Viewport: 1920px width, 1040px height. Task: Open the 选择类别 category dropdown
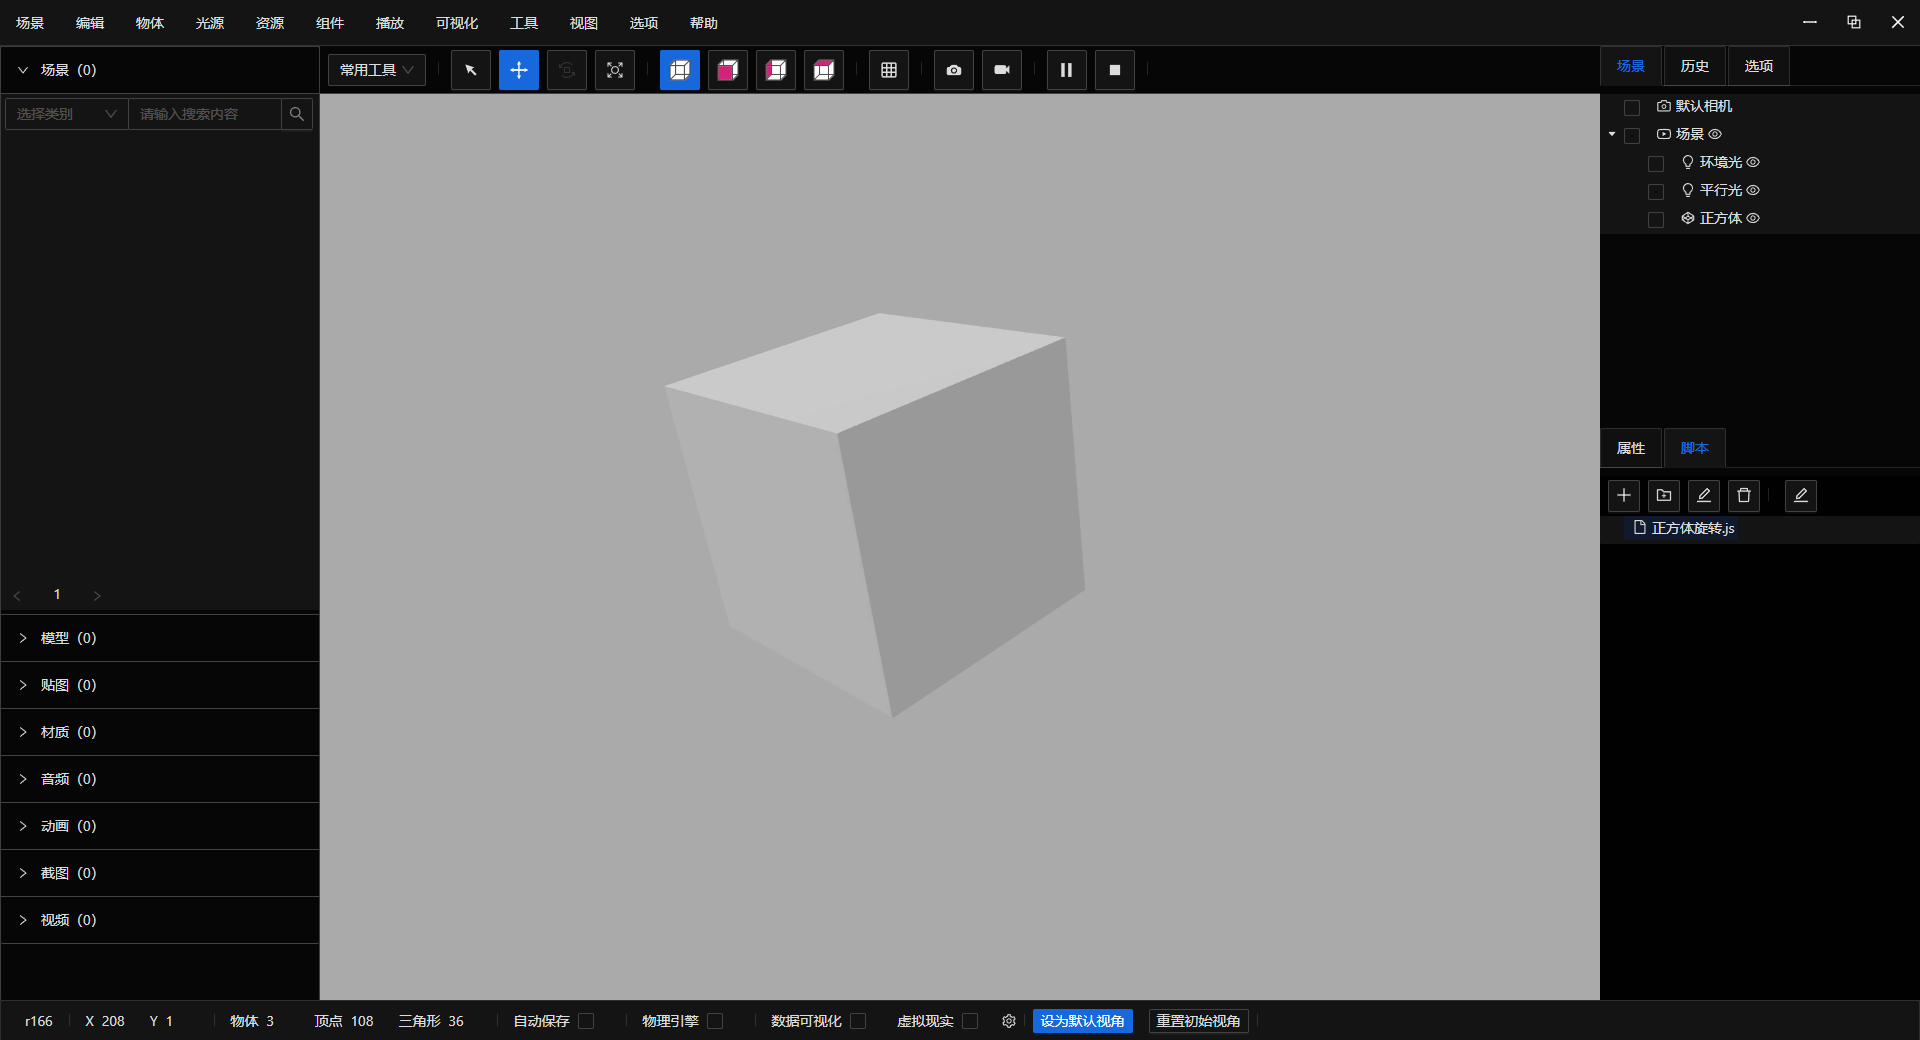coord(66,114)
